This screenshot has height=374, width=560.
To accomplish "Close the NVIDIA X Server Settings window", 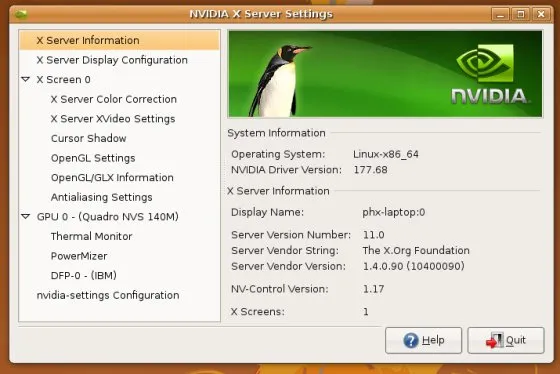I will (x=541, y=14).
